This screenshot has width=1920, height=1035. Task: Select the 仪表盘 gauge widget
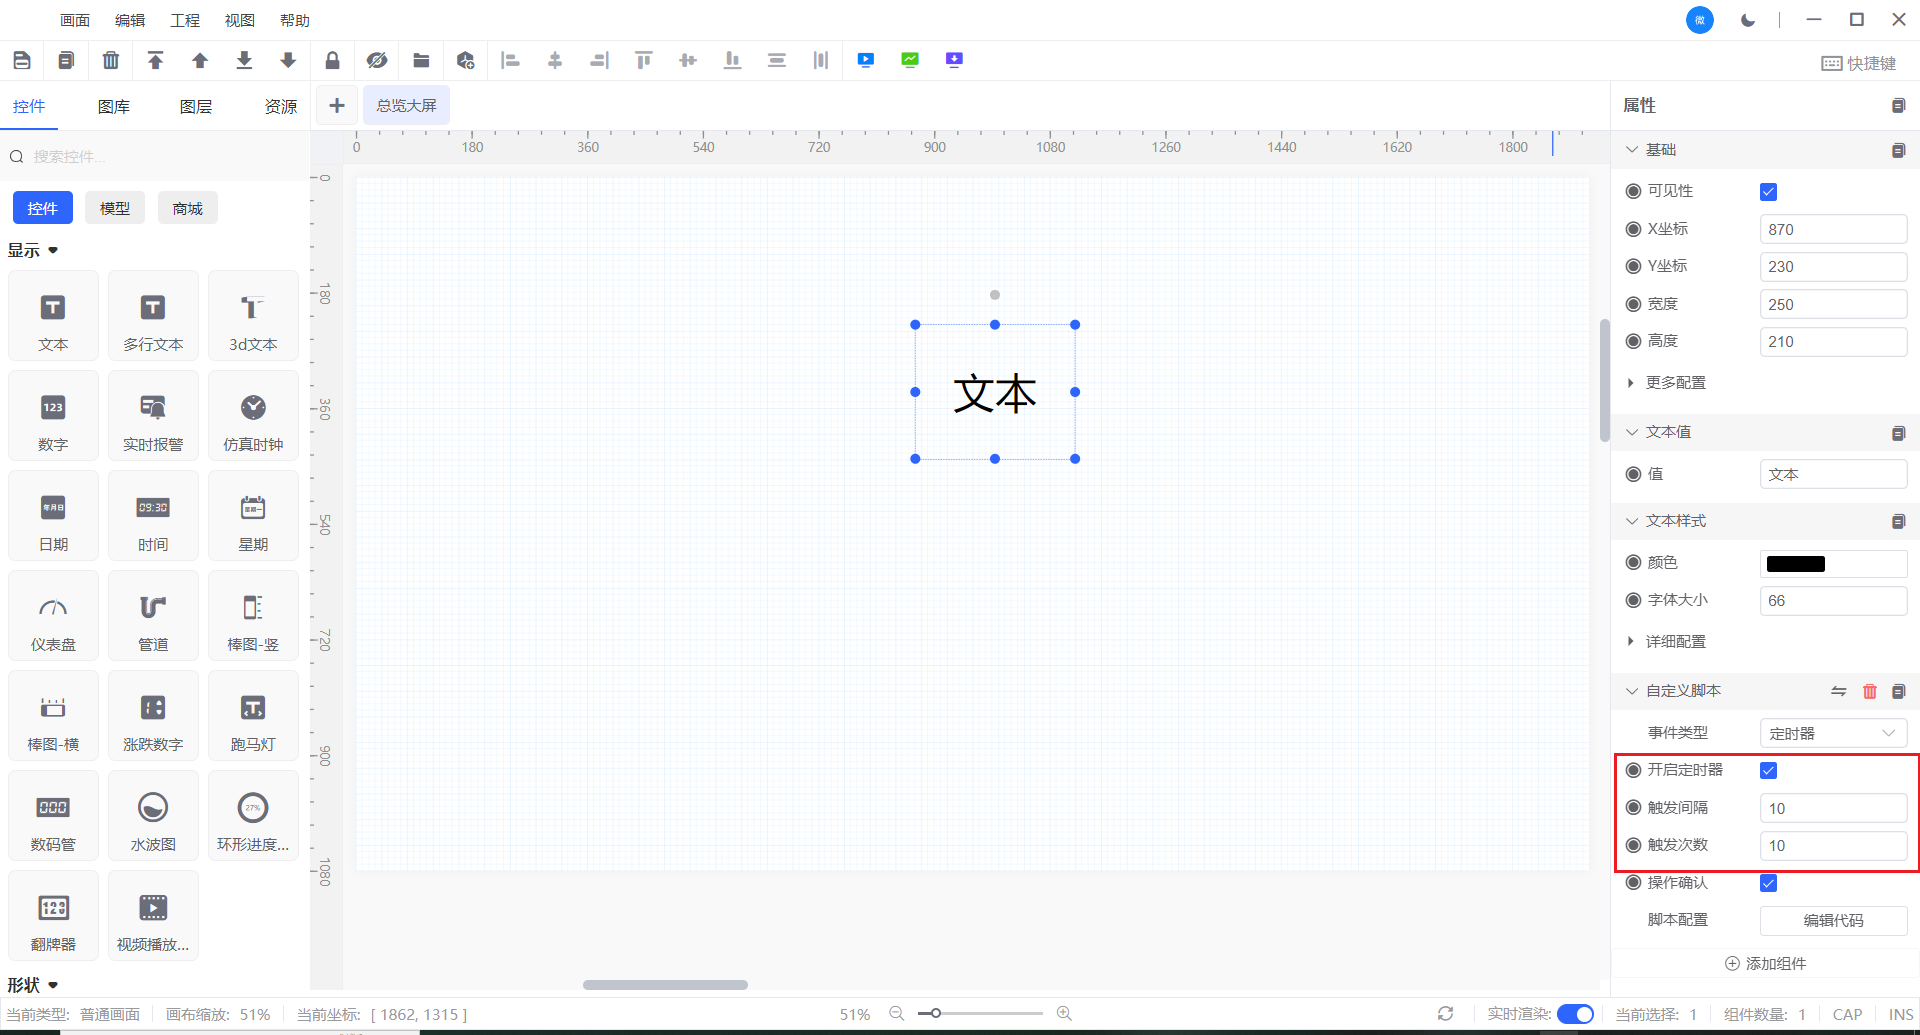(x=53, y=617)
